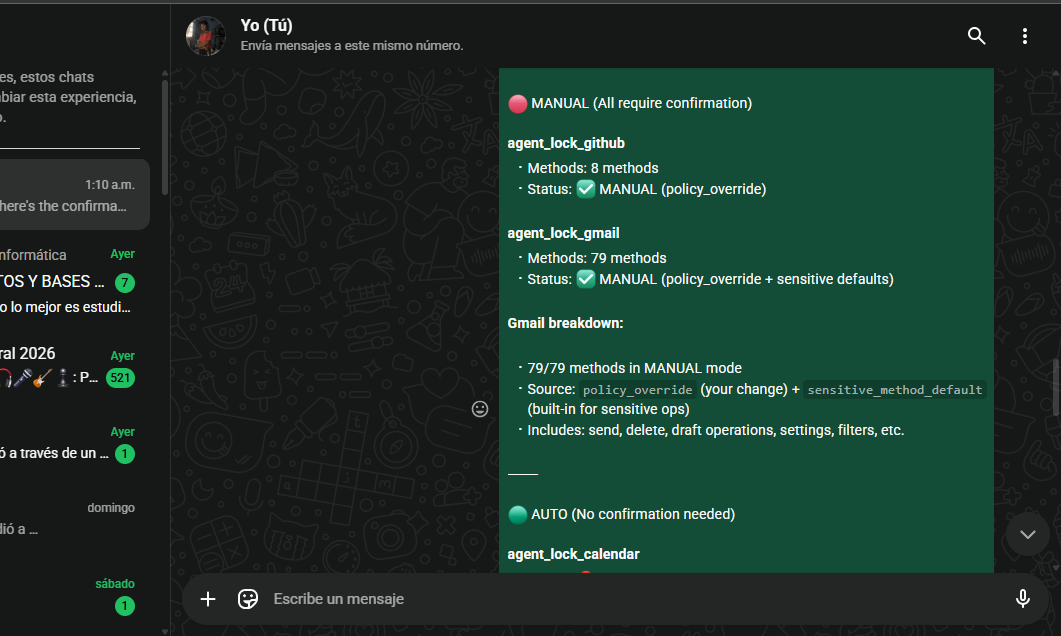Open the chat with 7 unread messages
1061x636 pixels.
click(74, 281)
